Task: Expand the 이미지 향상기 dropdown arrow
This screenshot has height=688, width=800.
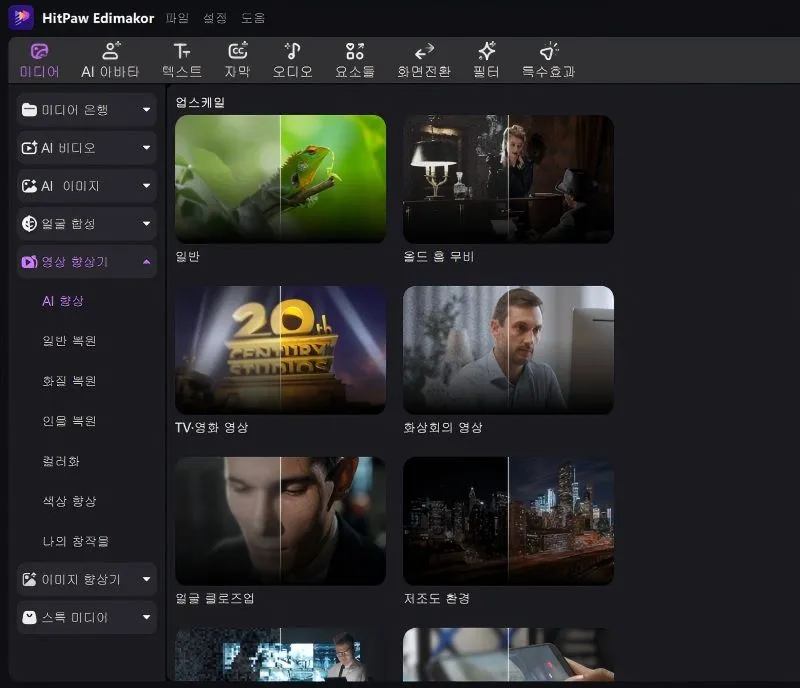Action: pos(146,579)
